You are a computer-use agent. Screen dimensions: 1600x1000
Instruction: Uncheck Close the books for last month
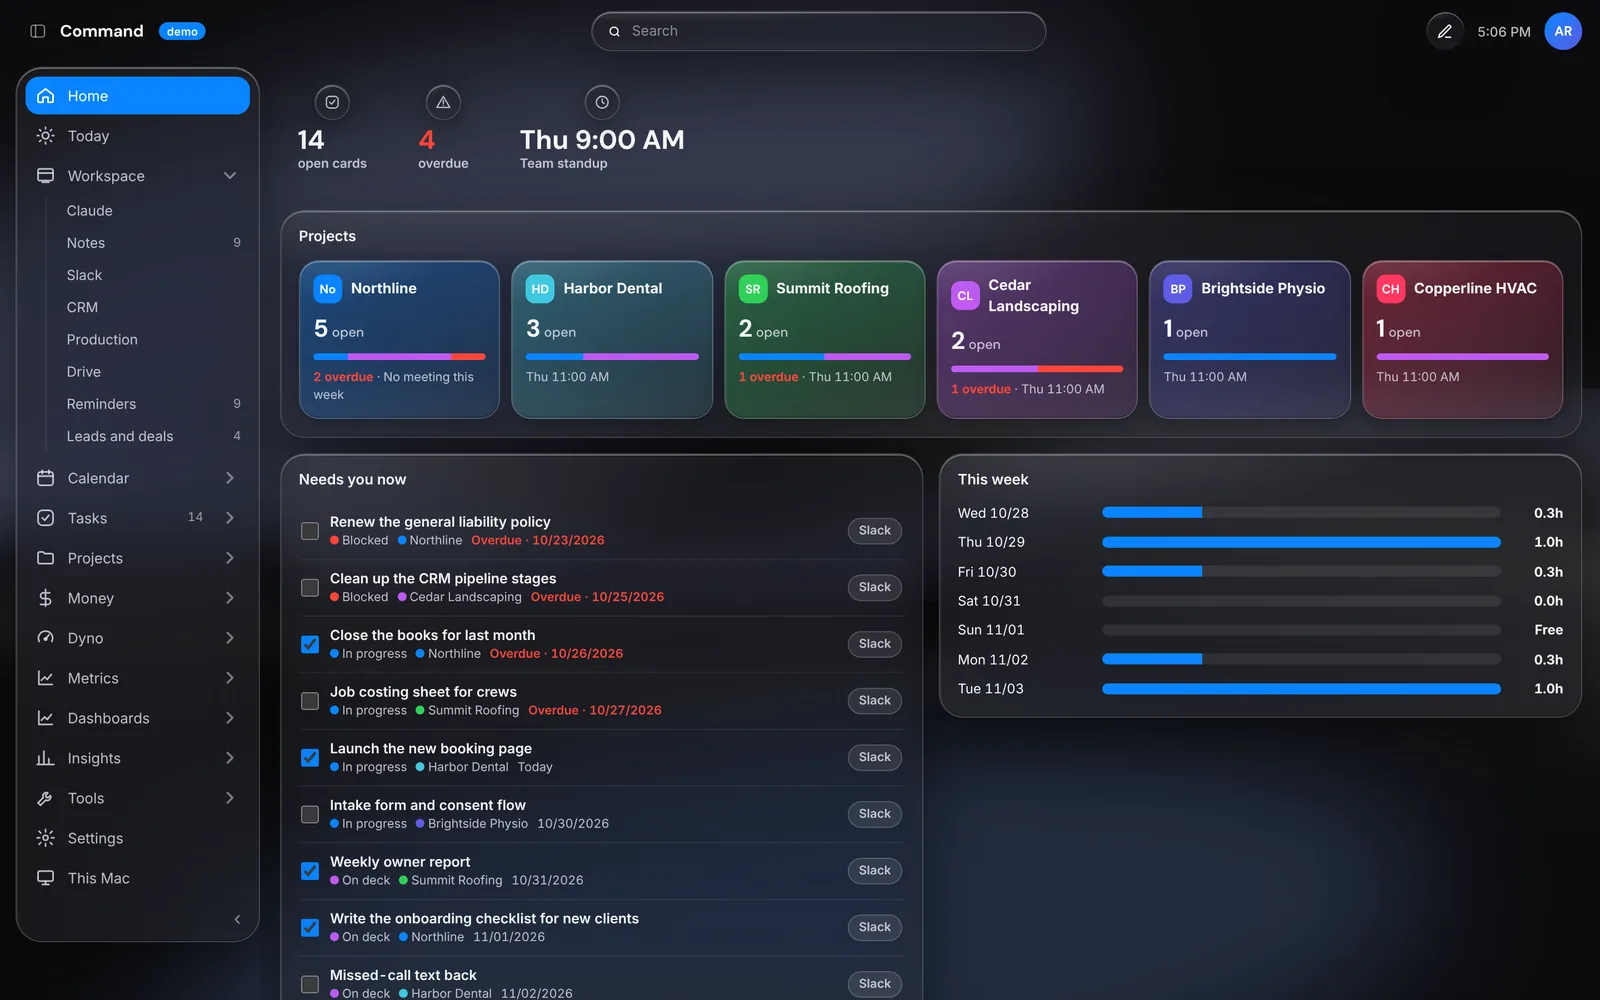coord(310,644)
